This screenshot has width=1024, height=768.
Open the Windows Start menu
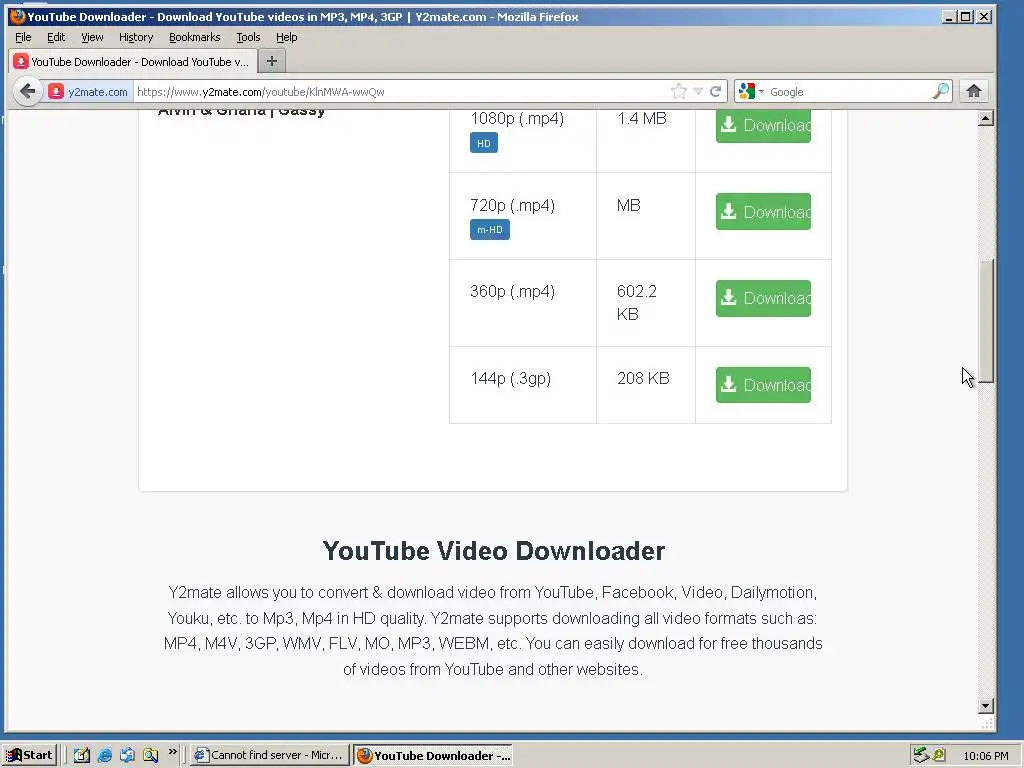pos(30,755)
